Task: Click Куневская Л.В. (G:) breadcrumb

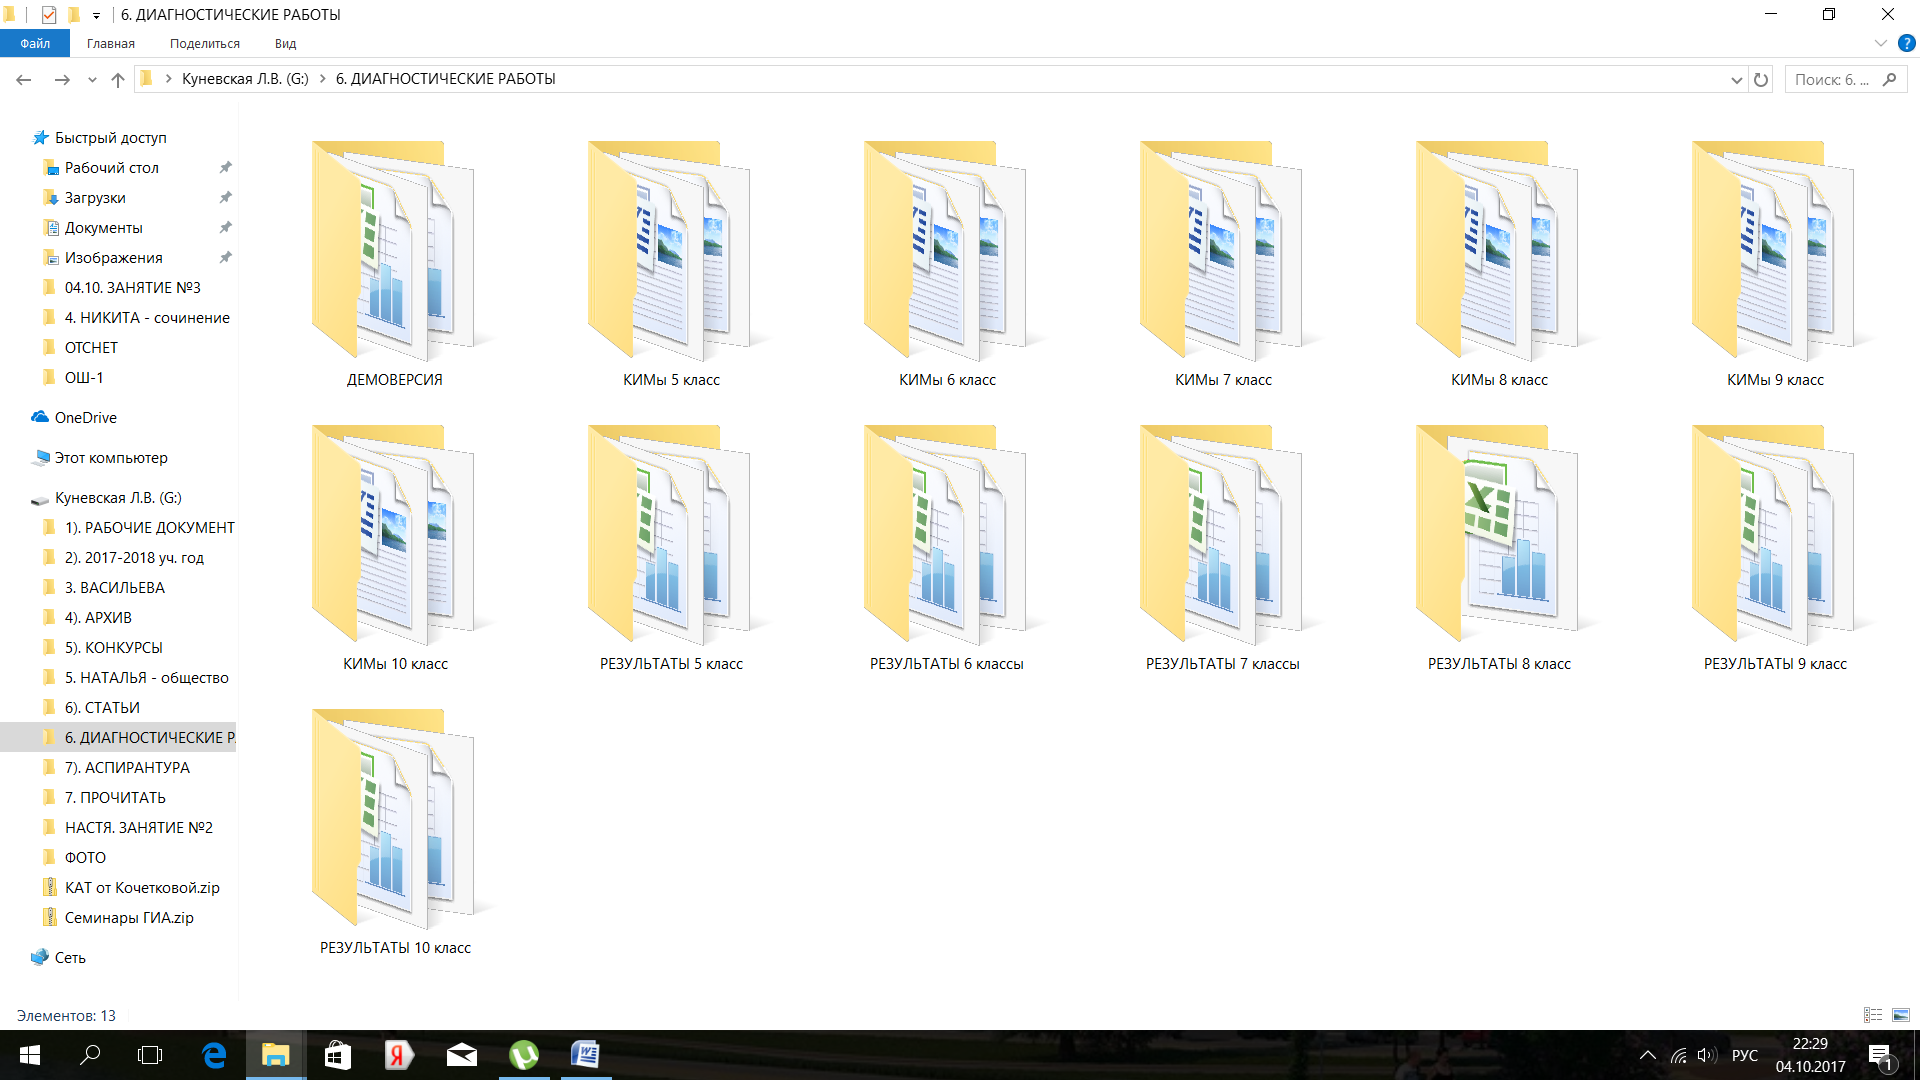Action: [245, 79]
